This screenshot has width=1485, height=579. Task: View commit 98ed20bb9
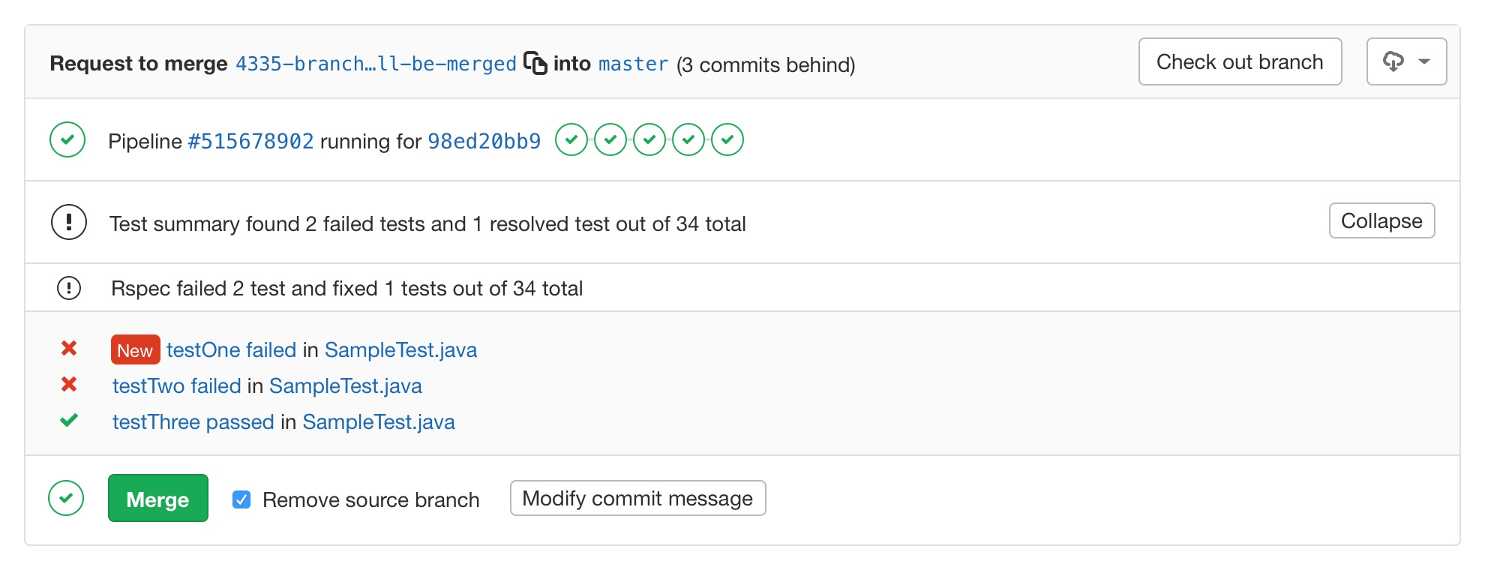(484, 141)
